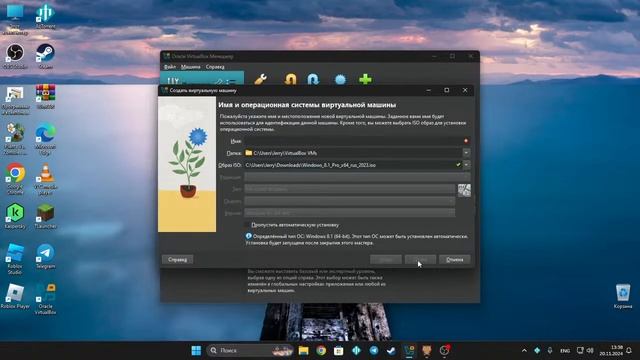The width and height of the screenshot is (640, 360).
Task: Open the VLC media player desktop shortcut
Action: coord(45,179)
